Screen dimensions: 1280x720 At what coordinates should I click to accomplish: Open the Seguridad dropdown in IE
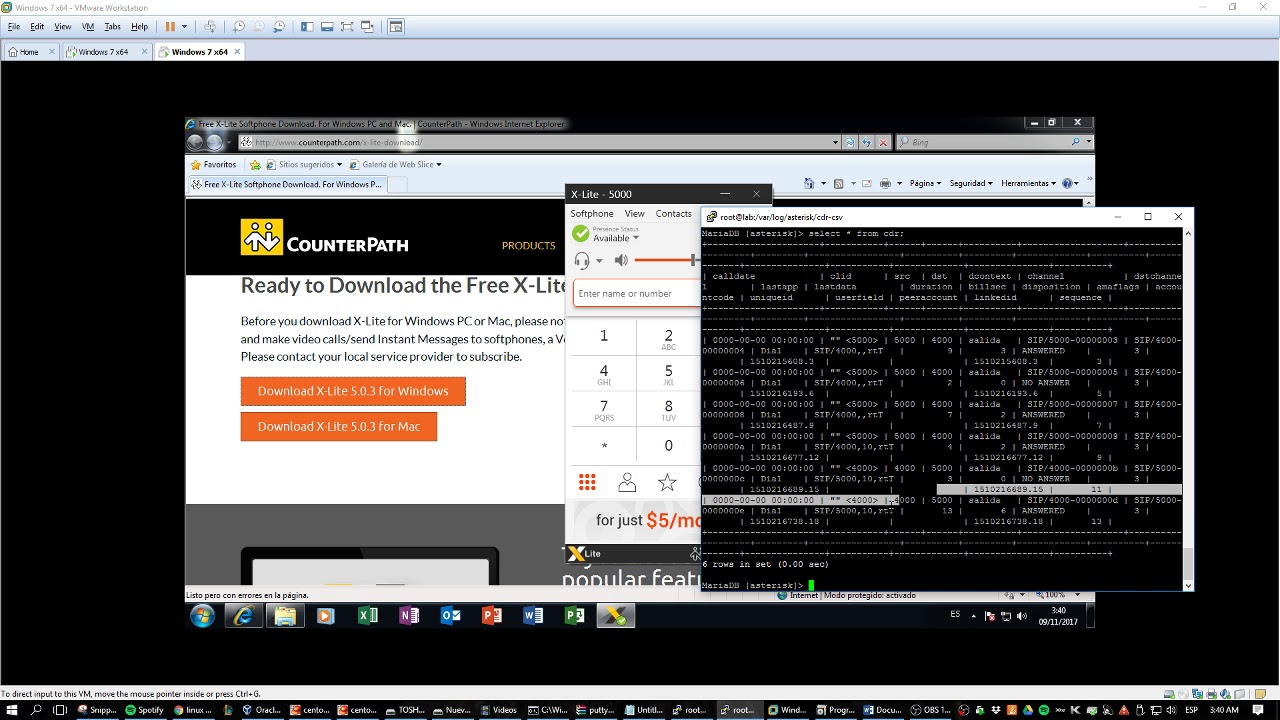(x=971, y=184)
